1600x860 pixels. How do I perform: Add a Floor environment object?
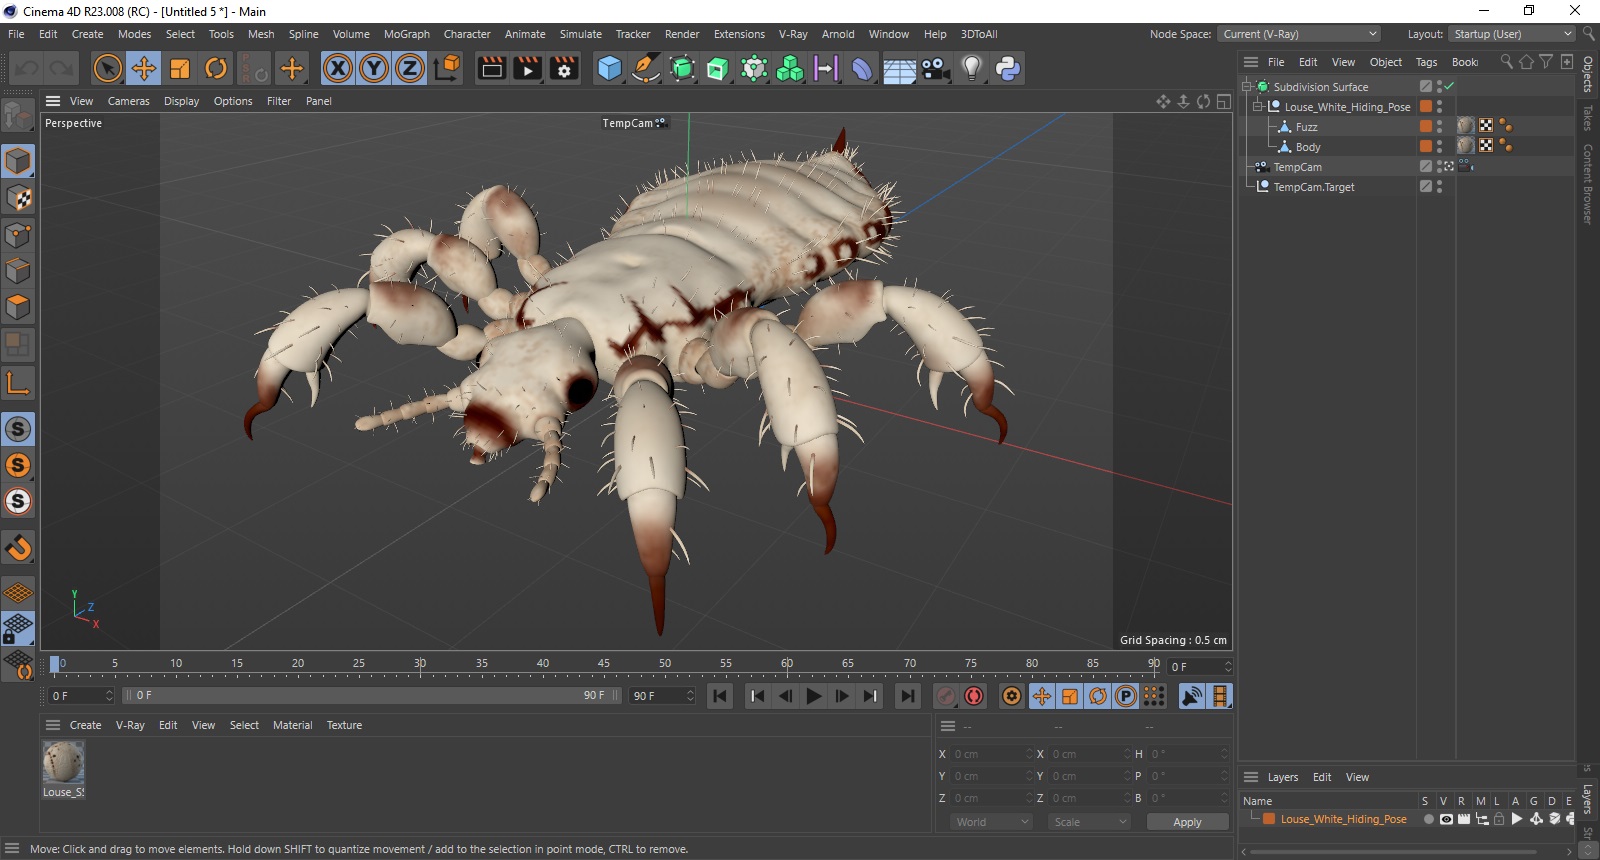click(899, 68)
